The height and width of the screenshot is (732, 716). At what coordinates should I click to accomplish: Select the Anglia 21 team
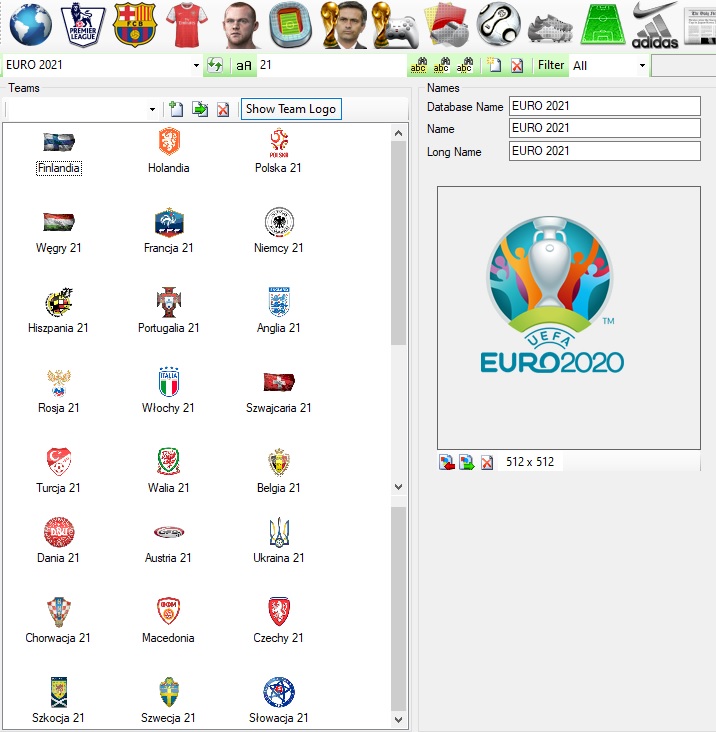click(279, 310)
